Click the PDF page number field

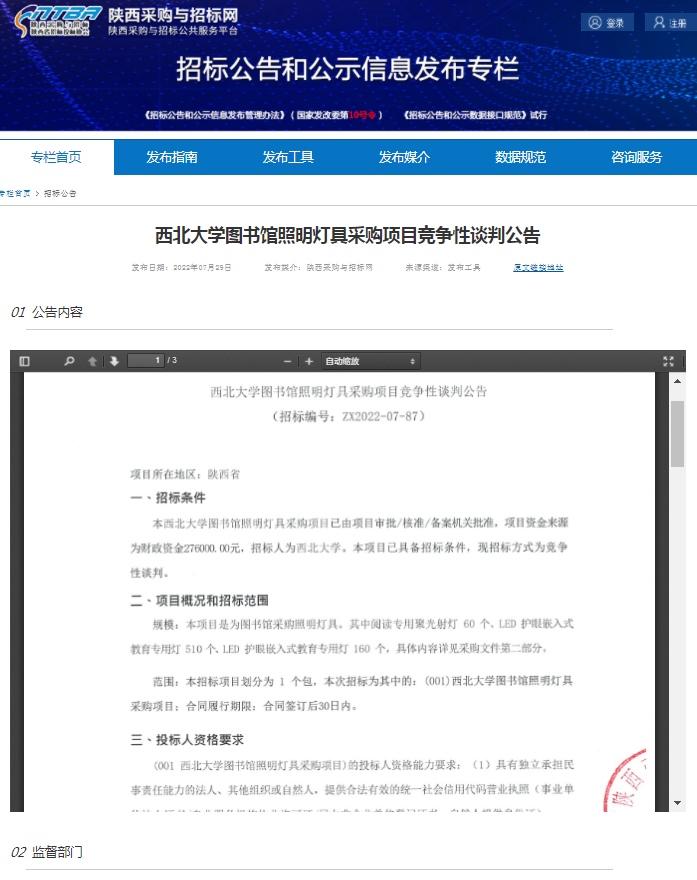[x=146, y=361]
